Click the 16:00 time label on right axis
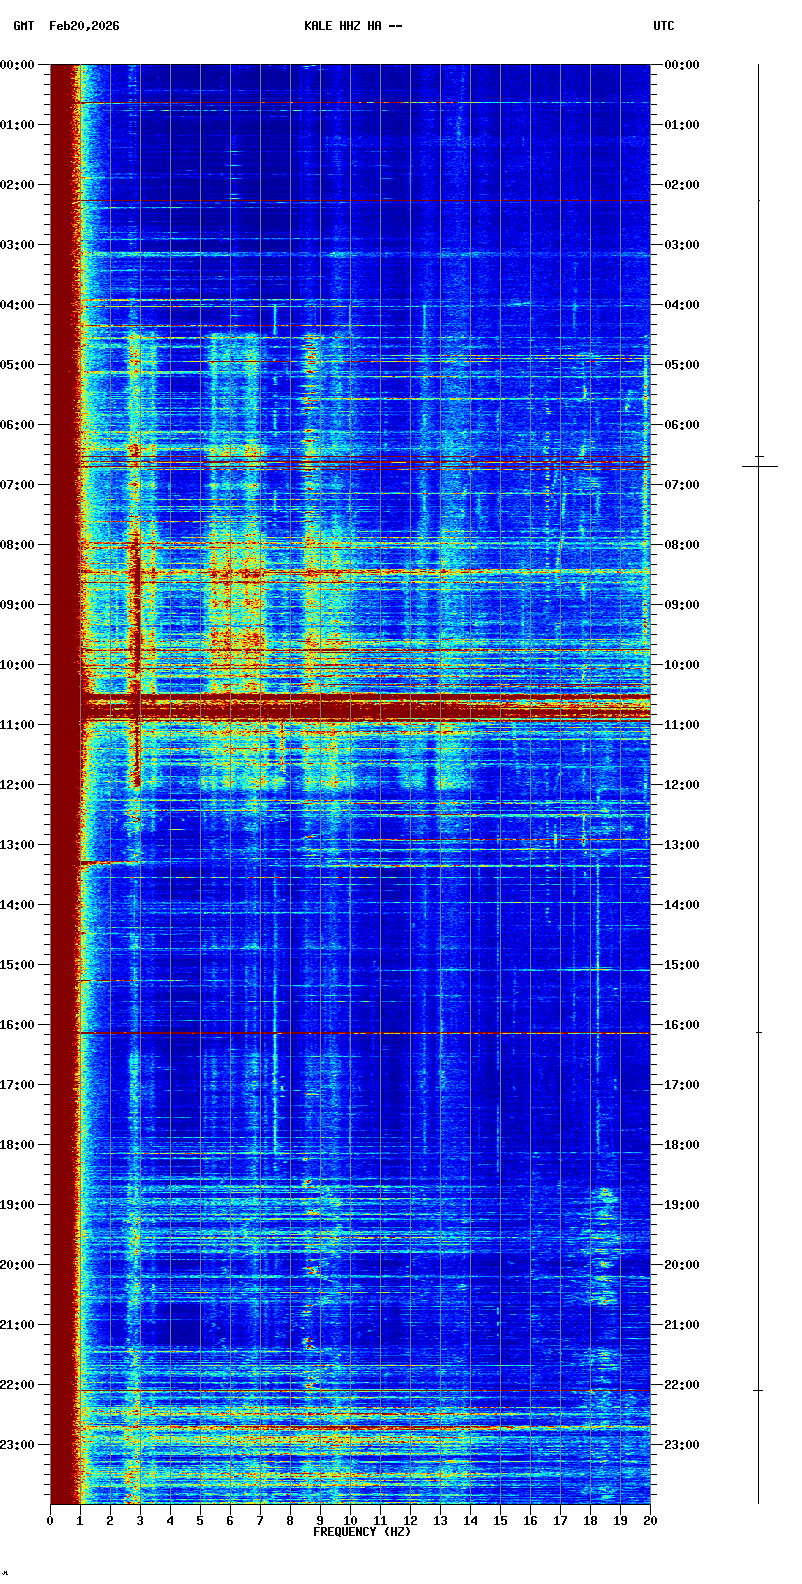This screenshot has width=802, height=1584. pos(680,1025)
